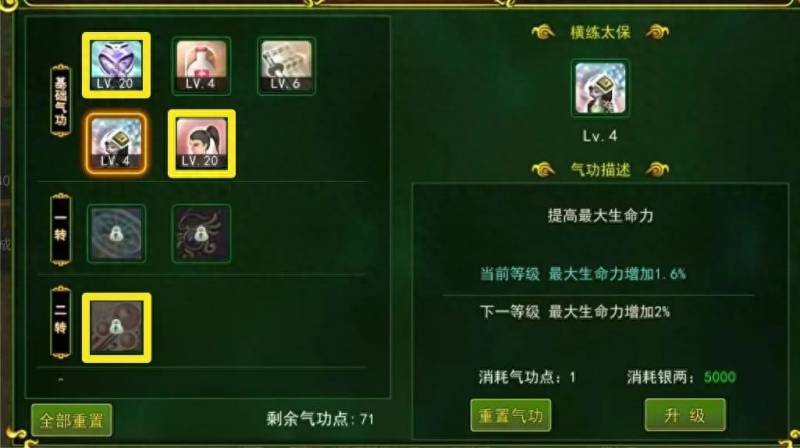
Task: Select the locked 二转 skill icon
Action: click(116, 328)
